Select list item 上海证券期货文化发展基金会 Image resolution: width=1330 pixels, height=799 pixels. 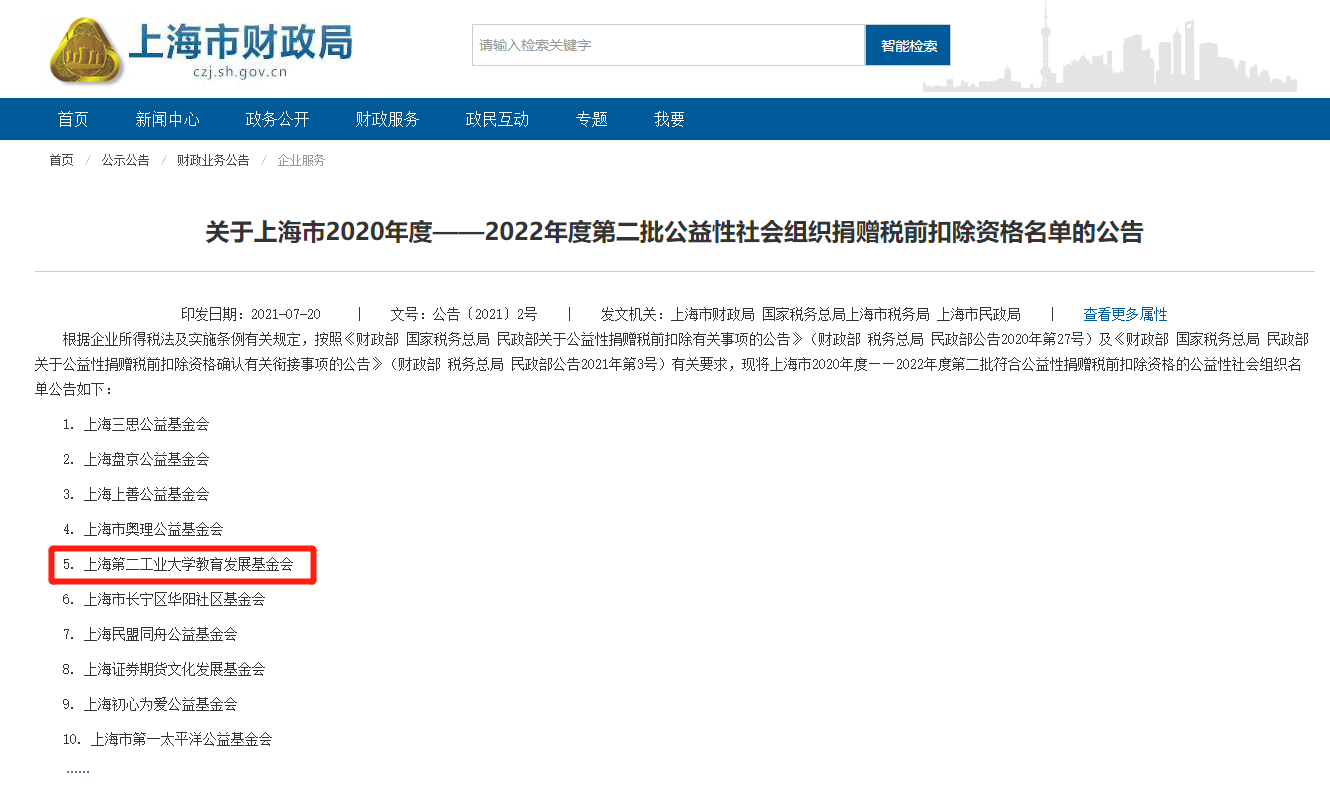(x=174, y=669)
